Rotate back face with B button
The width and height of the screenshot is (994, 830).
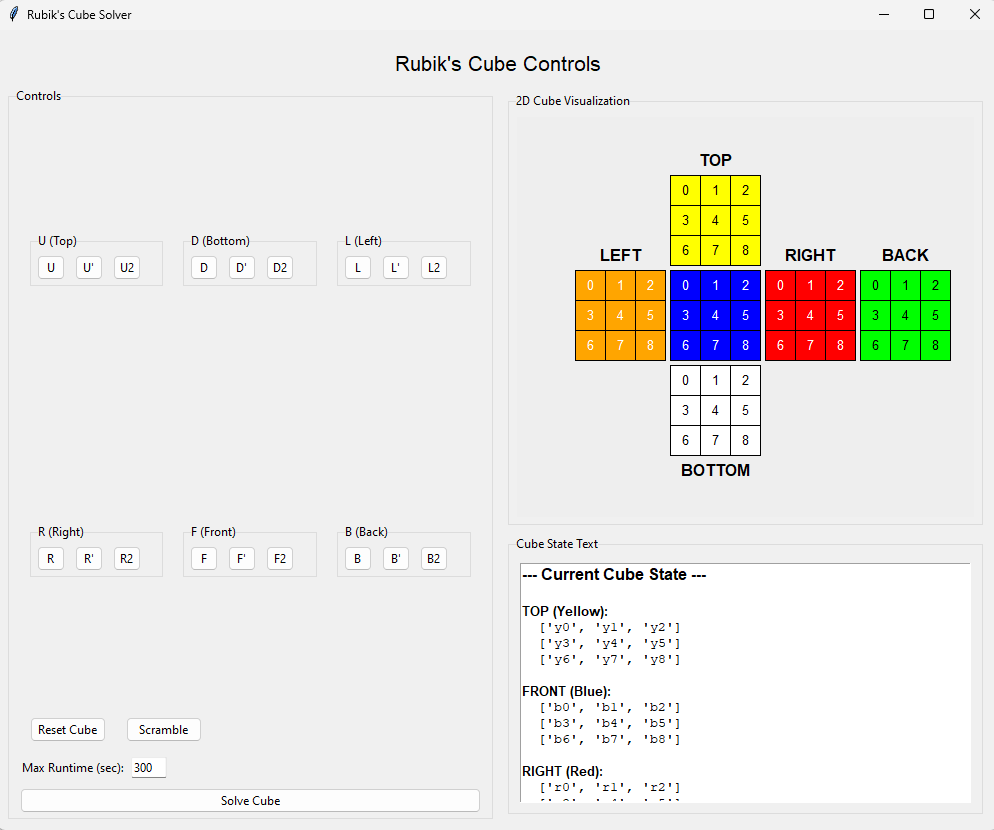click(358, 559)
